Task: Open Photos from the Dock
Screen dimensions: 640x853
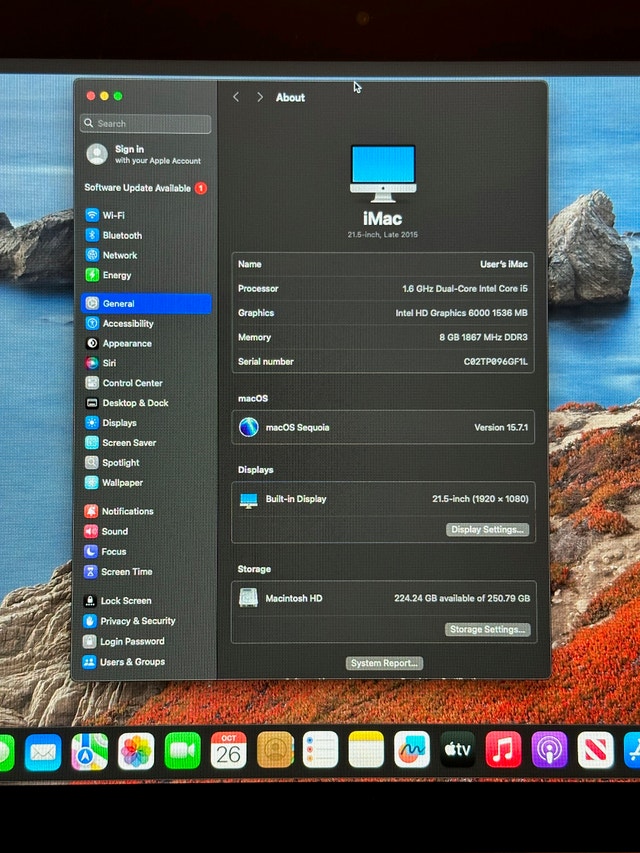Action: tap(136, 751)
